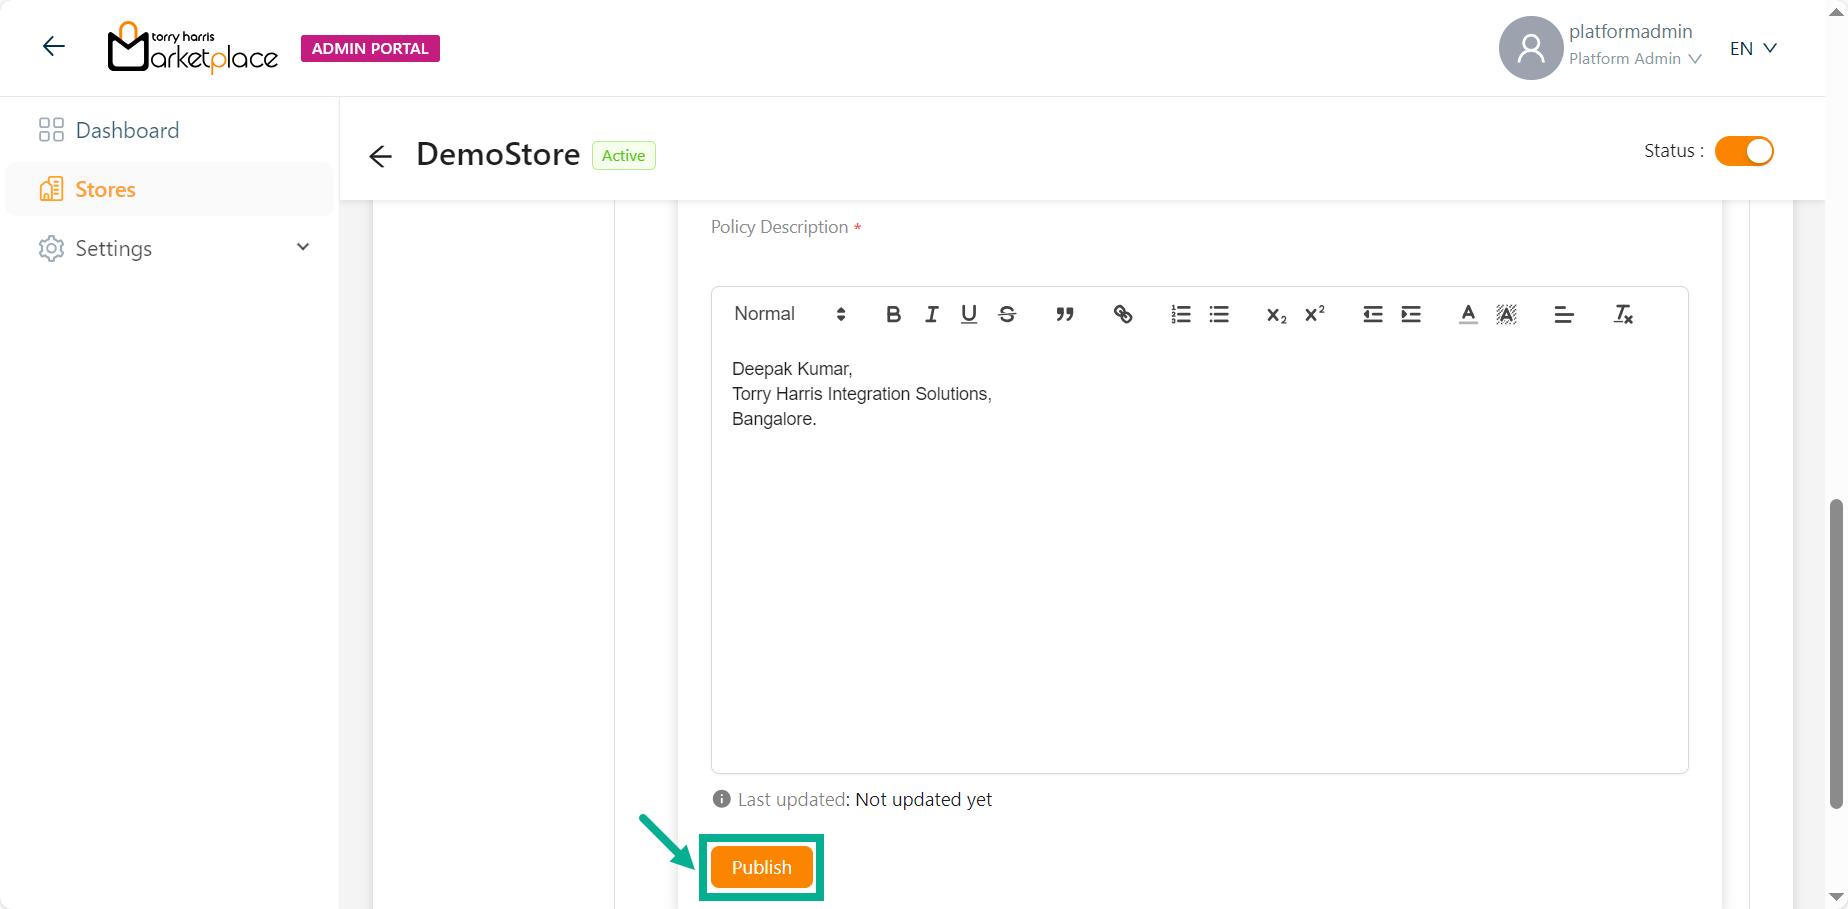1848x909 pixels.
Task: Open the text color picker
Action: (x=1467, y=315)
